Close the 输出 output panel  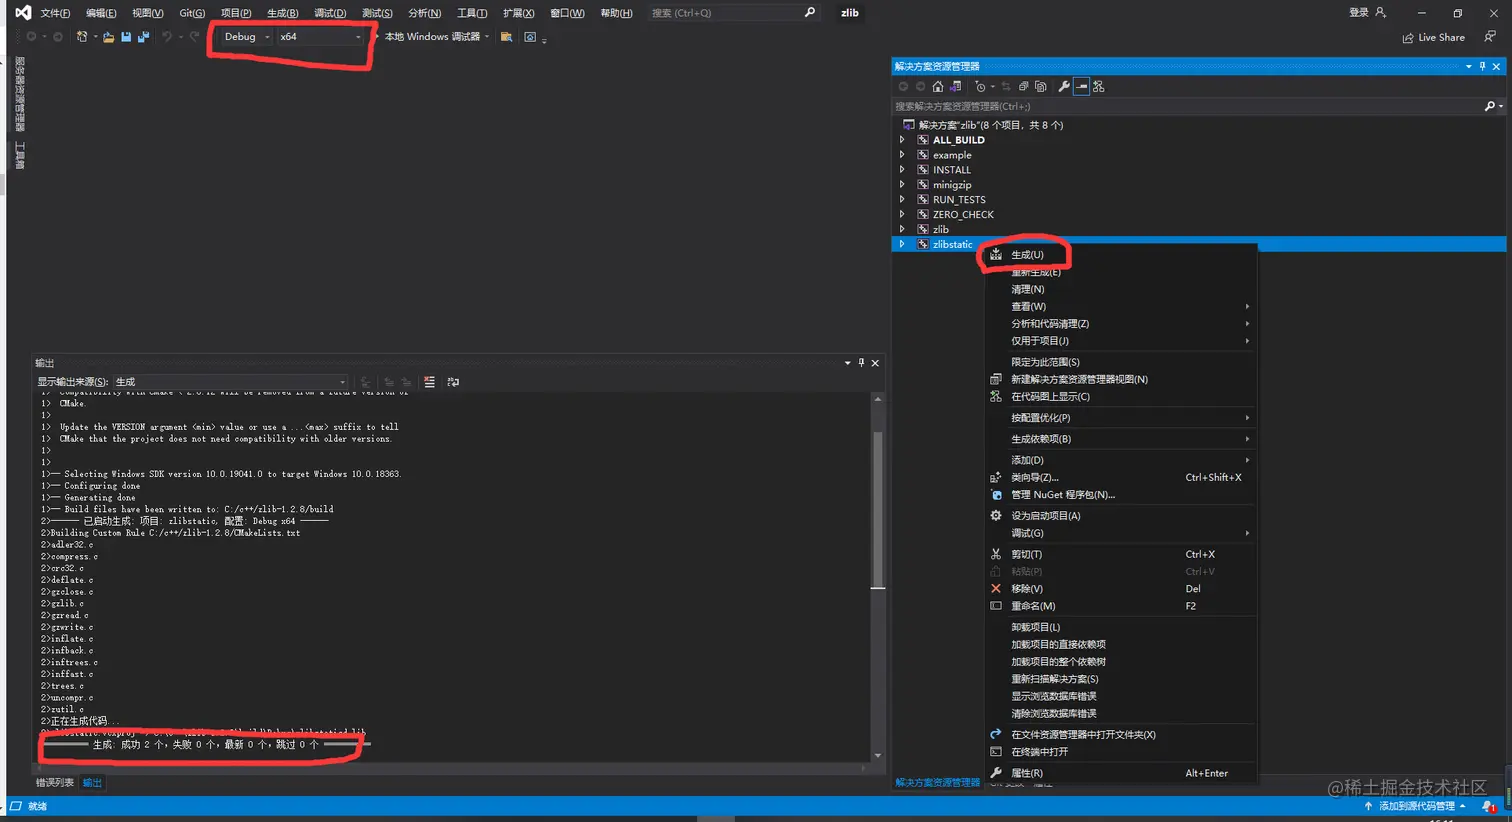(x=875, y=363)
